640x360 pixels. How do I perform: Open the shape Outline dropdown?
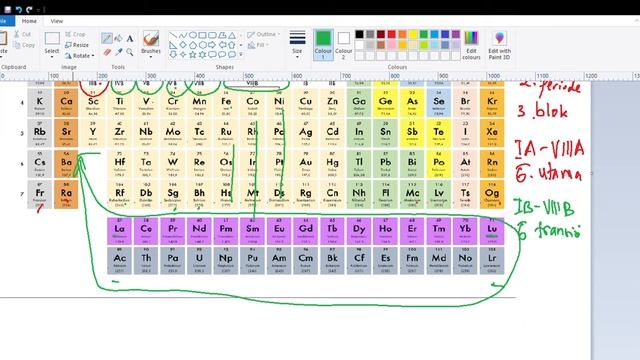(x=264, y=35)
